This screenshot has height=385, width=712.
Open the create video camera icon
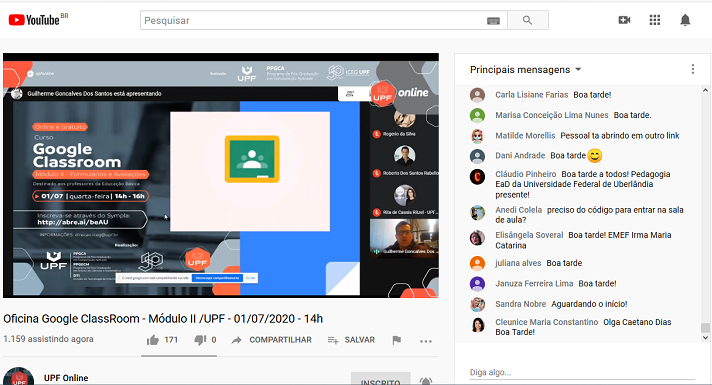click(x=624, y=20)
